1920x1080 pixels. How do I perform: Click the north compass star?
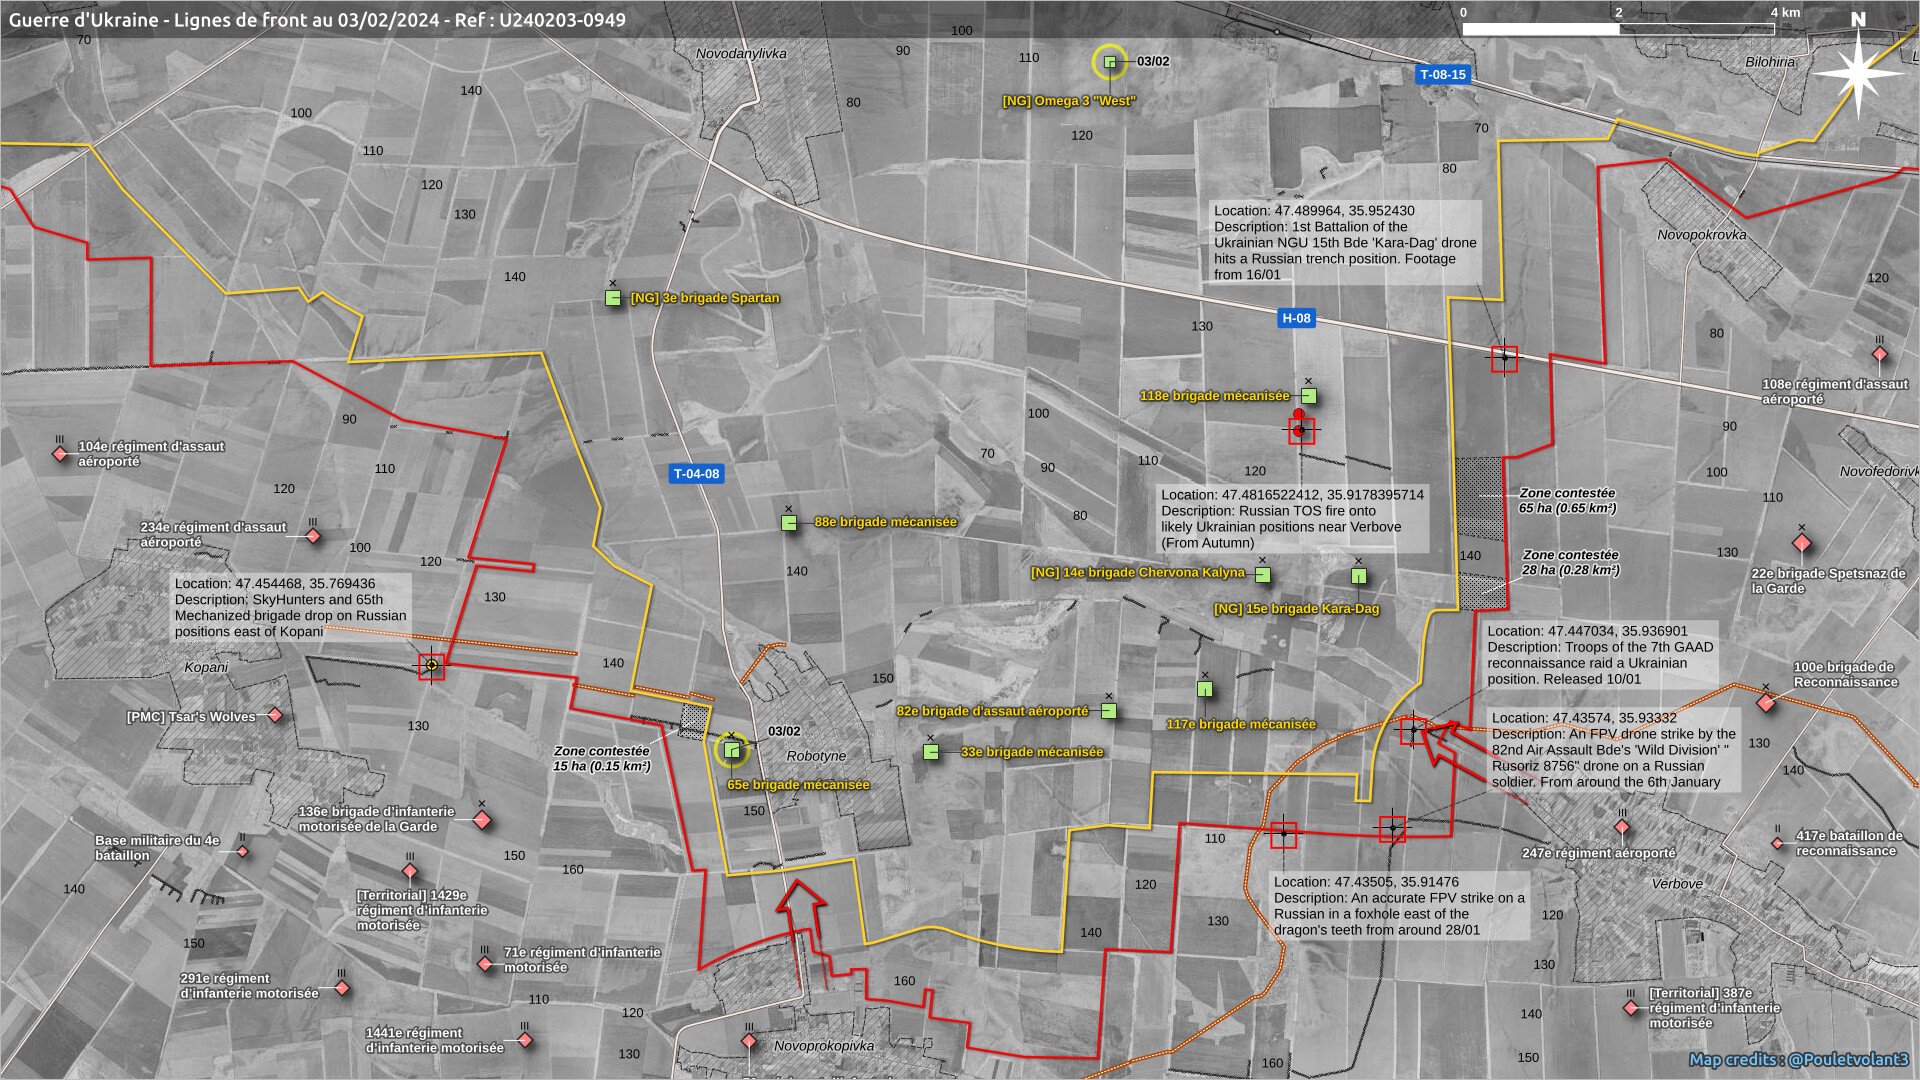click(x=1858, y=72)
